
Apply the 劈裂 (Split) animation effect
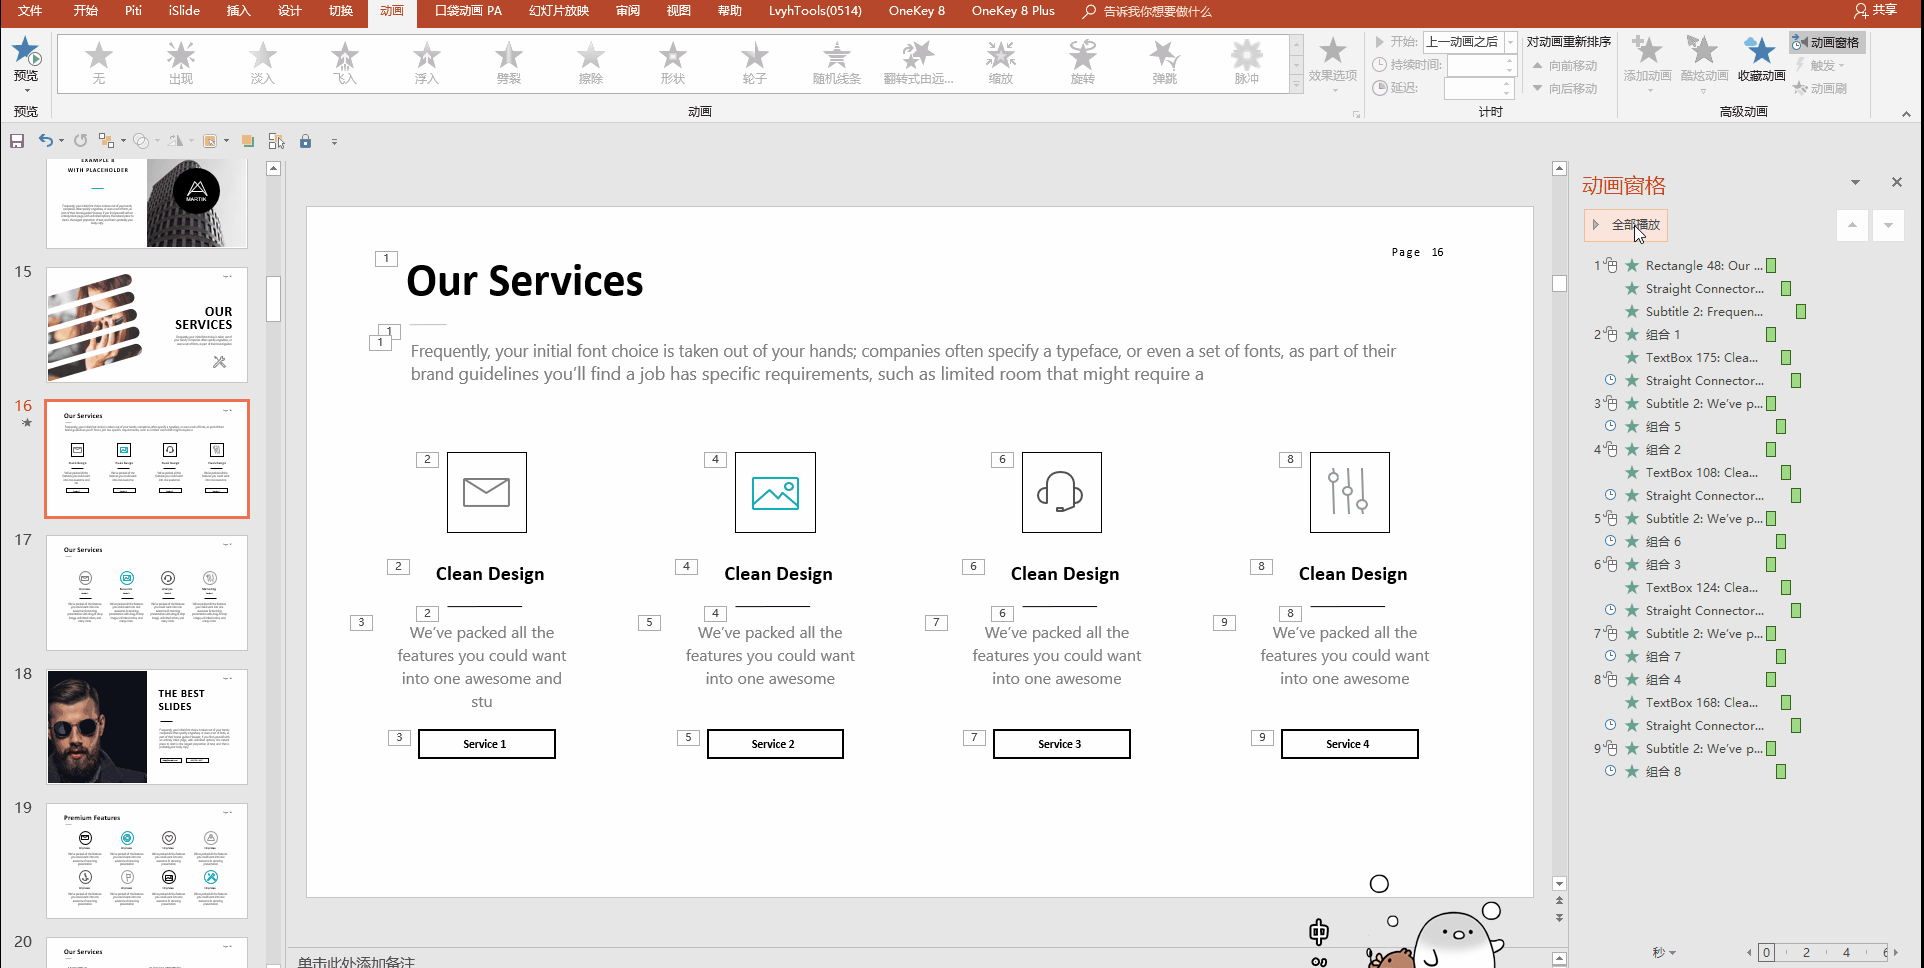(509, 63)
